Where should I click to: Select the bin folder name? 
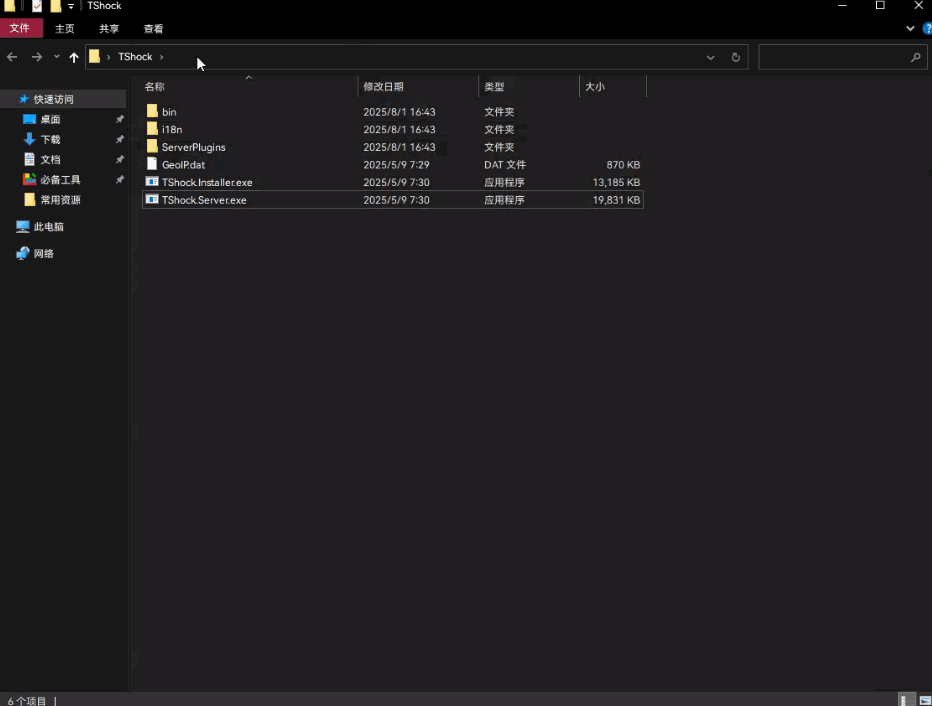(x=169, y=112)
